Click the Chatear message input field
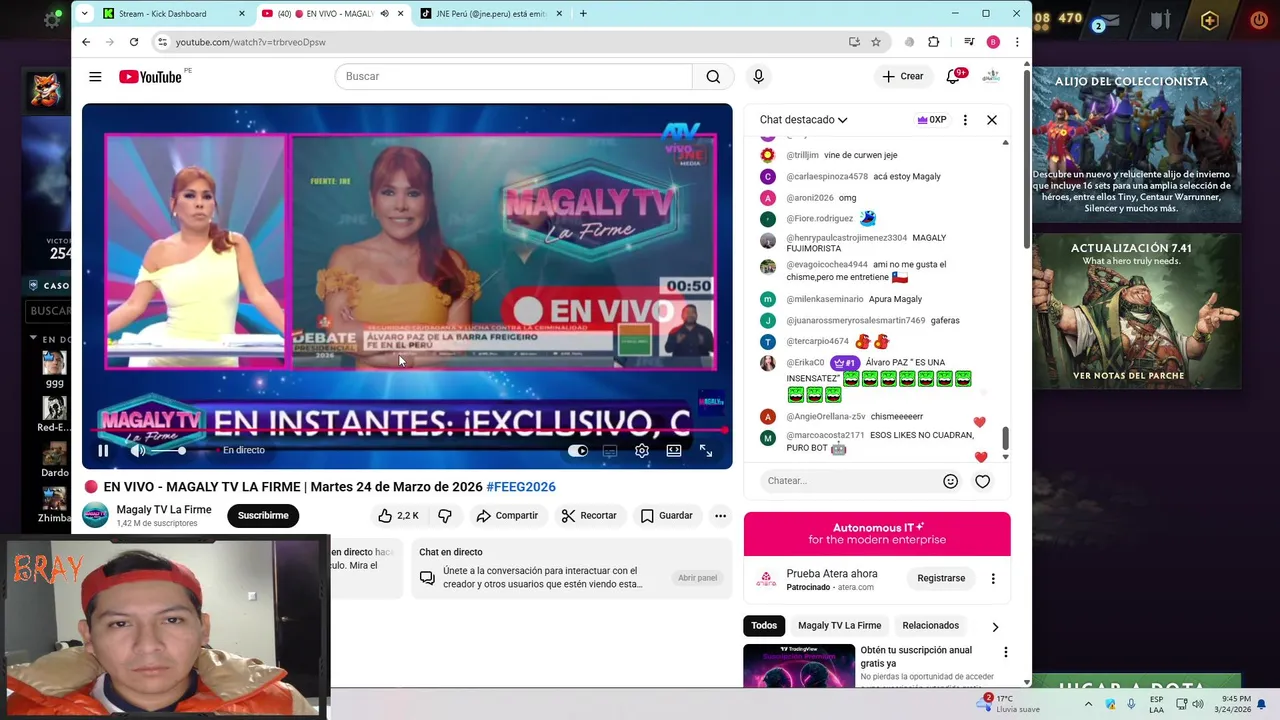The image size is (1280, 720). (850, 481)
